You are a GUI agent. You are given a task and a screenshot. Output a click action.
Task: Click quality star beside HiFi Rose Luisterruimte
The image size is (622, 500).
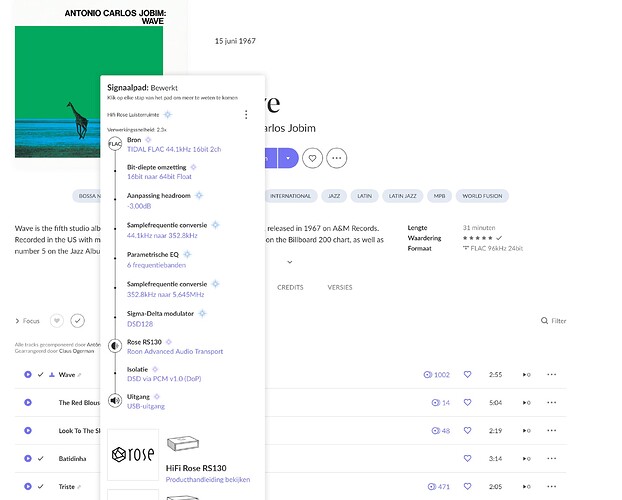[x=168, y=115]
